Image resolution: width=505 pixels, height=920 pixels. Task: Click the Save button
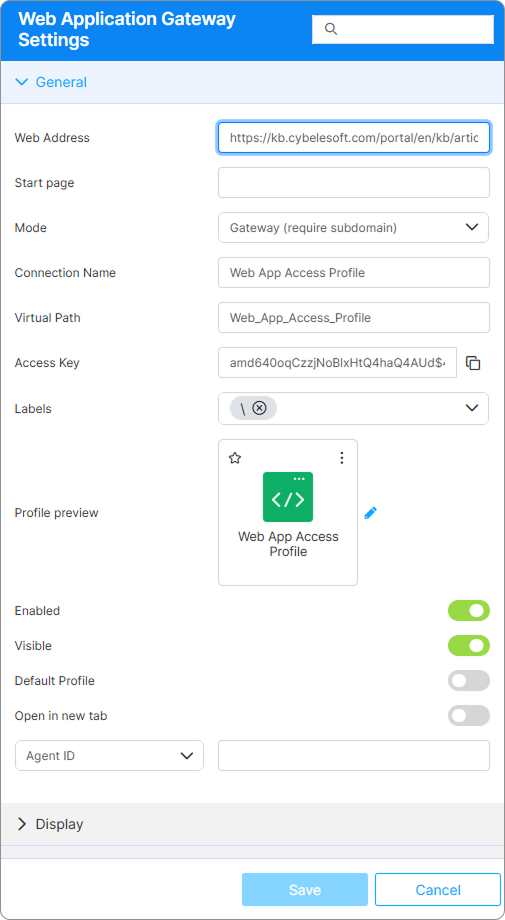(305, 889)
